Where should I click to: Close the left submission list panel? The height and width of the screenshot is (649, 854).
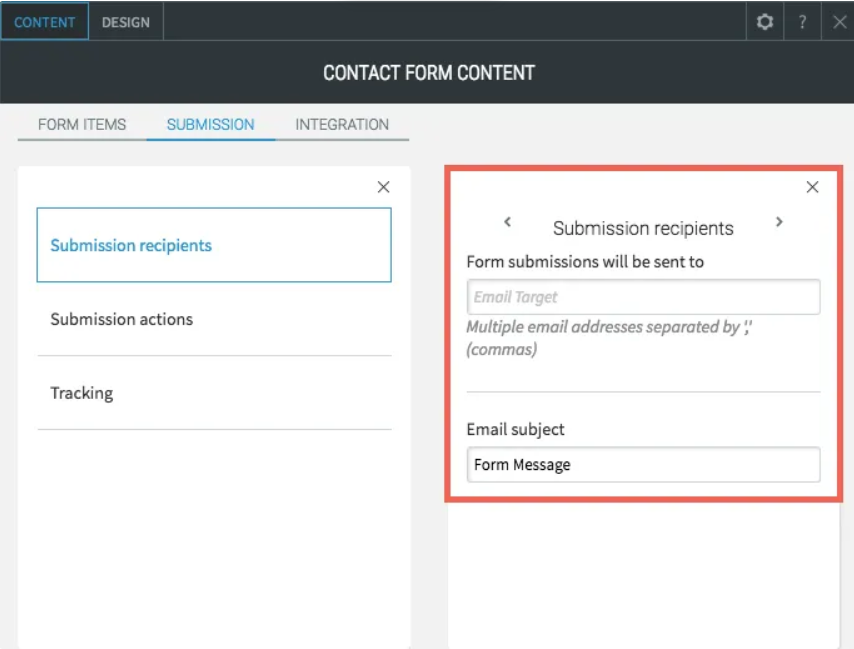coord(383,187)
